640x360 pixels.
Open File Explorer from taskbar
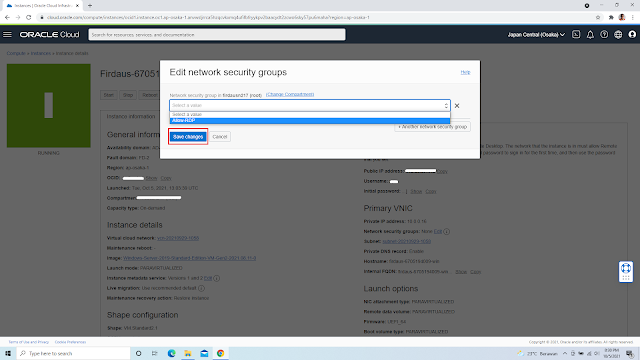(188, 353)
